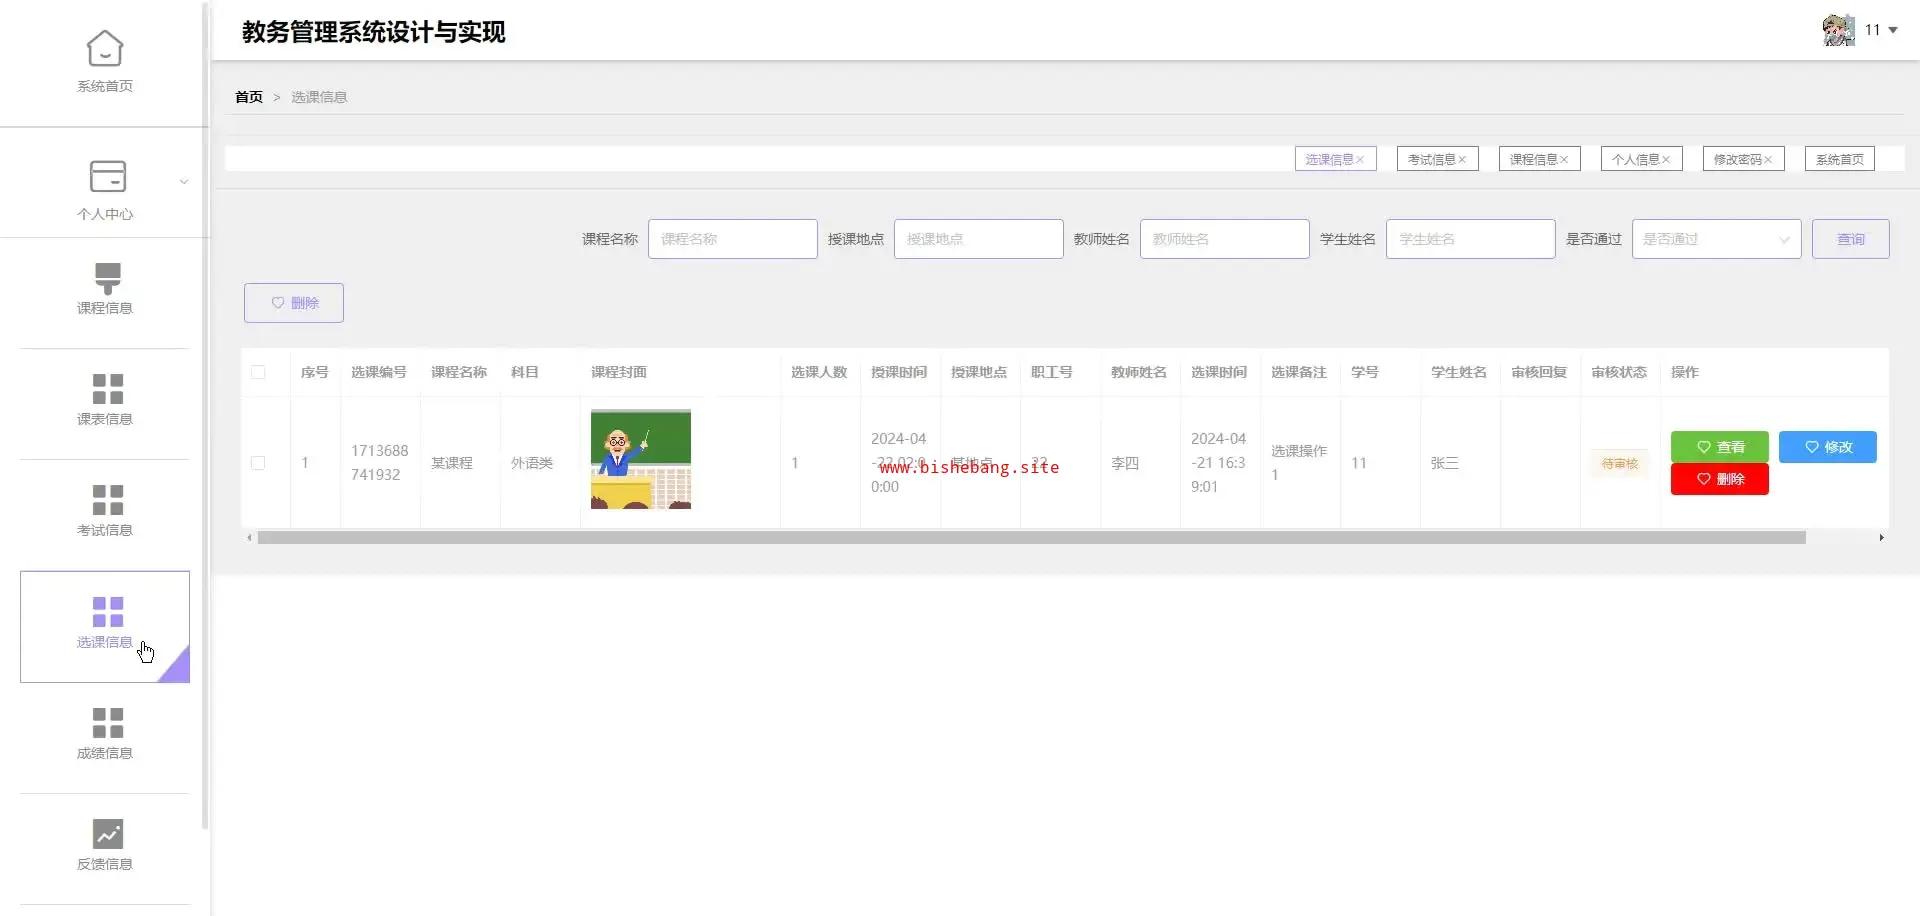Focus the 课程名称 search field

tap(733, 239)
